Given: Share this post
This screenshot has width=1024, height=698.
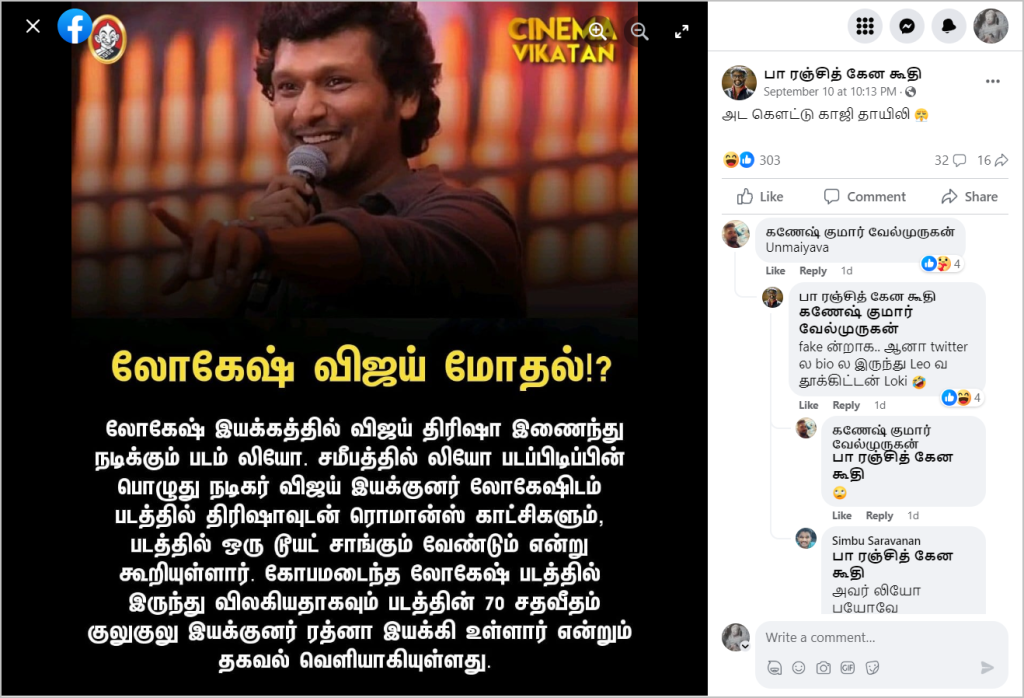Looking at the screenshot, I should point(969,197).
